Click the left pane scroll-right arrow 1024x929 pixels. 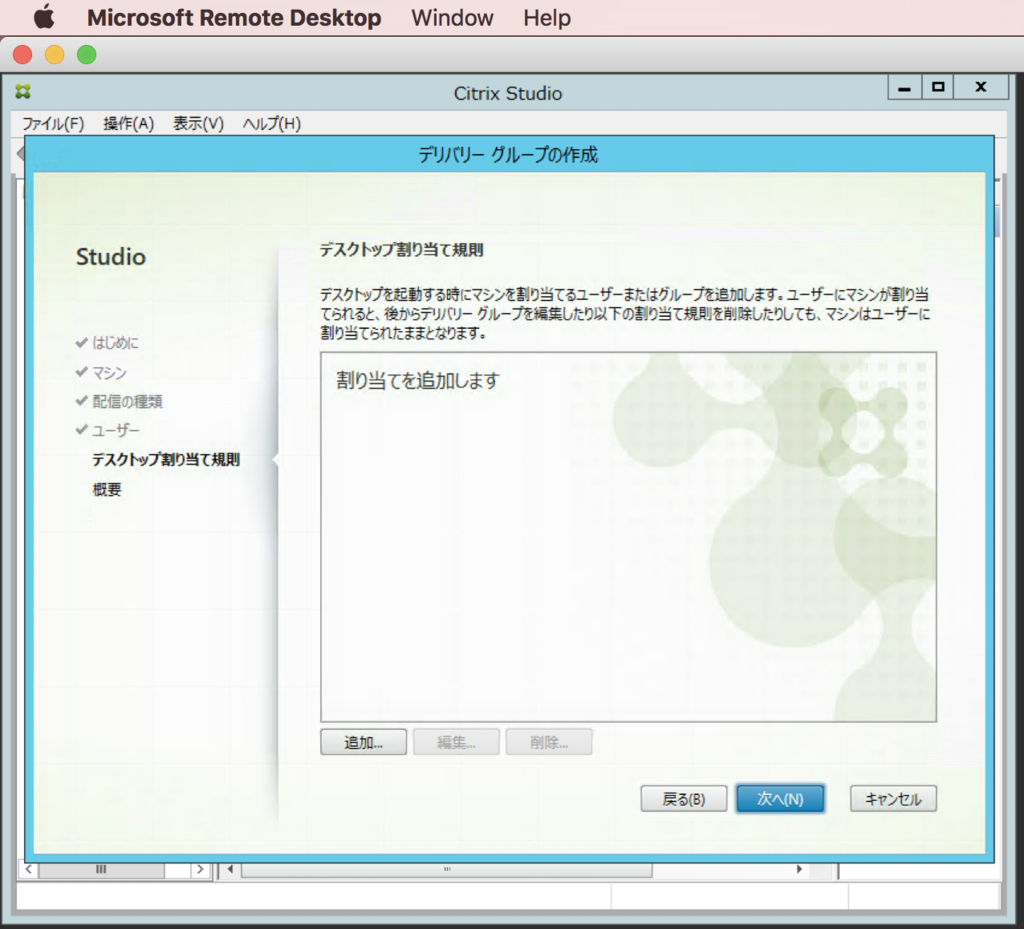pos(200,870)
